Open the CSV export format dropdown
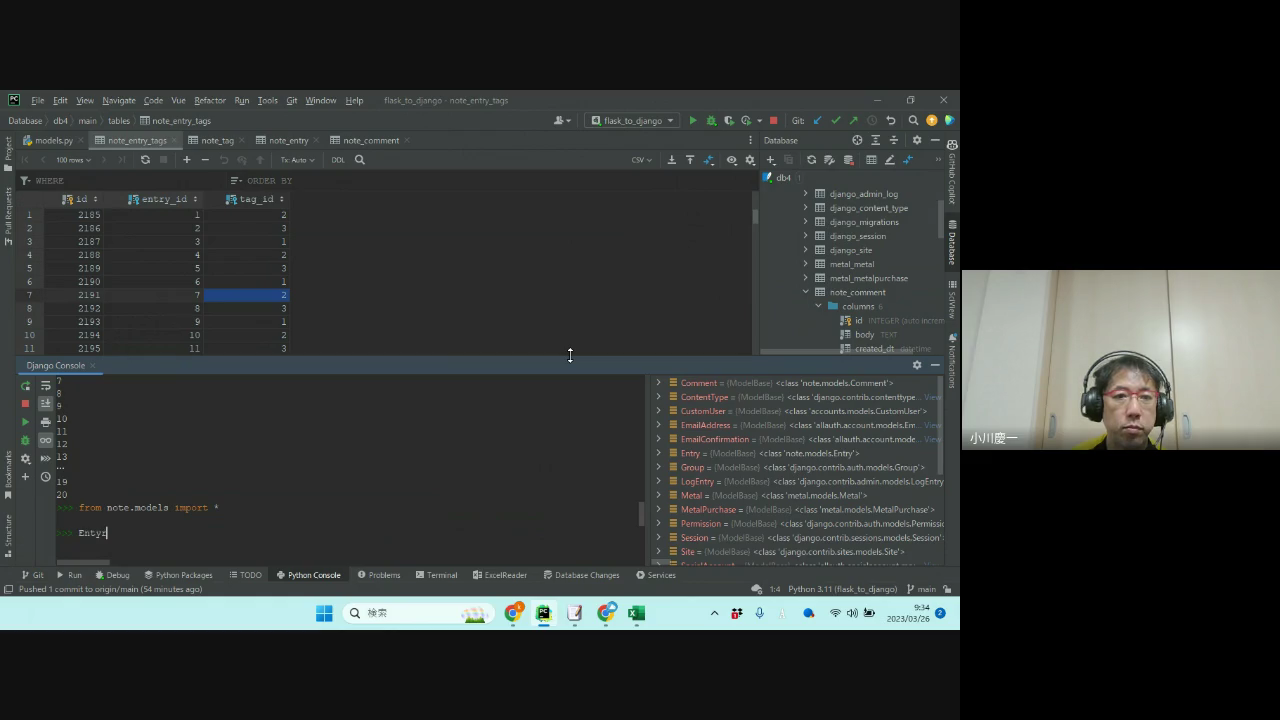The image size is (1280, 720). 641,160
